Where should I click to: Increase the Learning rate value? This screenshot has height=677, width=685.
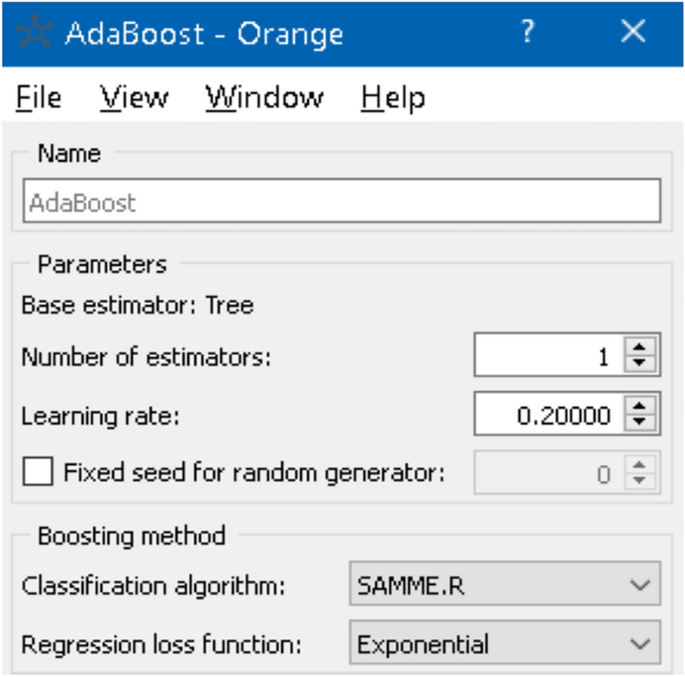[640, 406]
